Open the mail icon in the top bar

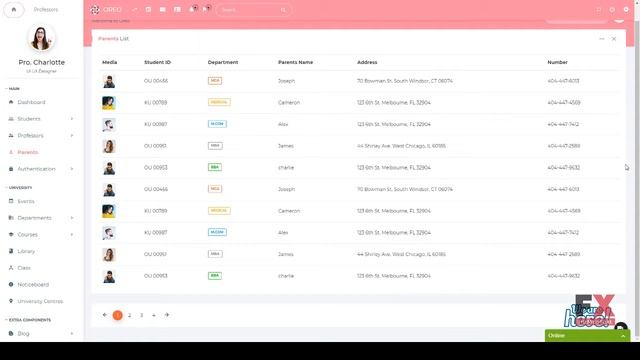[162, 9]
